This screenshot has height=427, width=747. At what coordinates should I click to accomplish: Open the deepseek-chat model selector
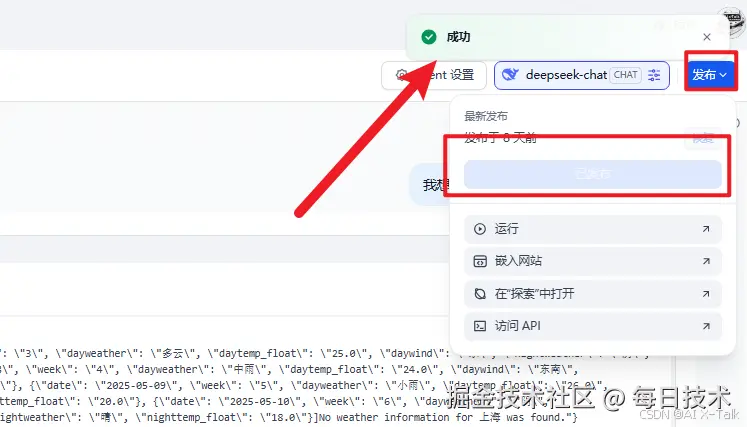tap(582, 75)
